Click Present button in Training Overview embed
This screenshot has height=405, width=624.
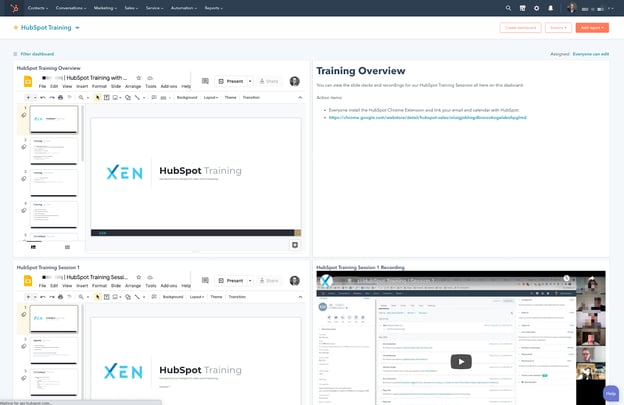[231, 81]
